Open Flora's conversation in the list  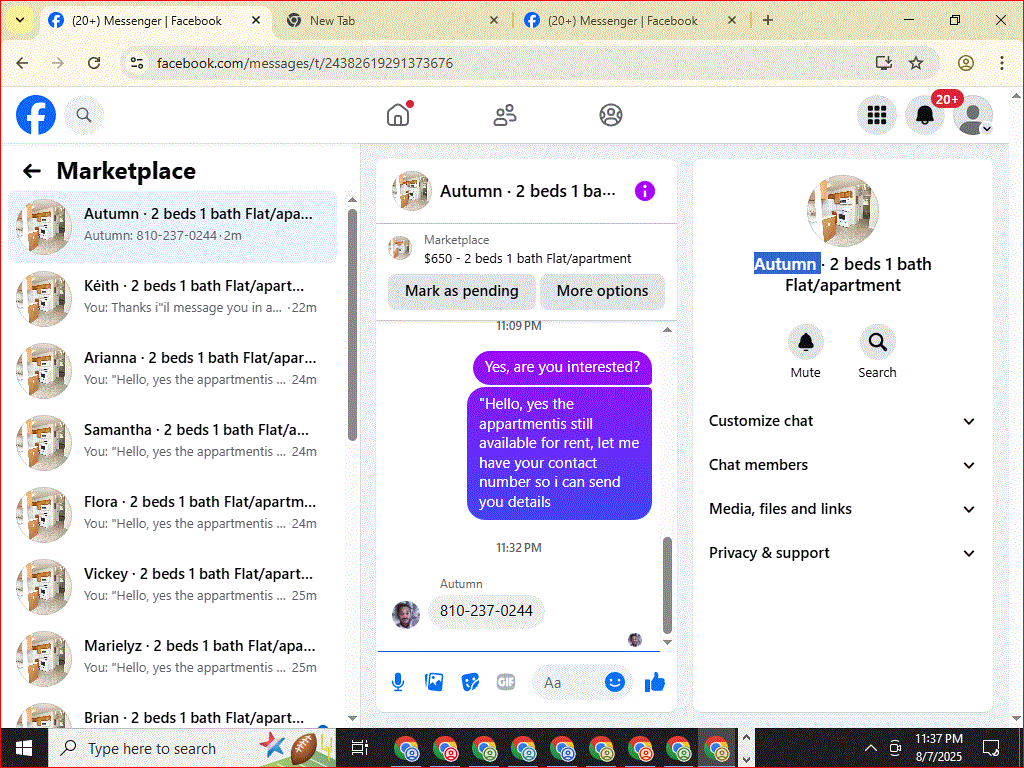[172, 514]
